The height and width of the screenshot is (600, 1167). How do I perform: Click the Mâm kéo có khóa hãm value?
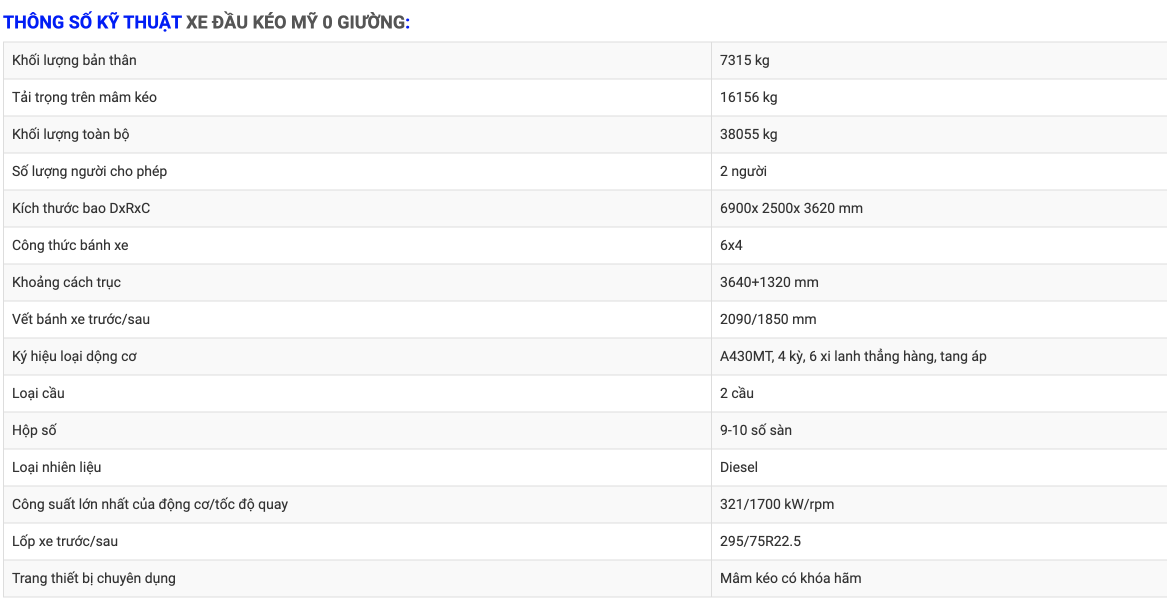790,578
